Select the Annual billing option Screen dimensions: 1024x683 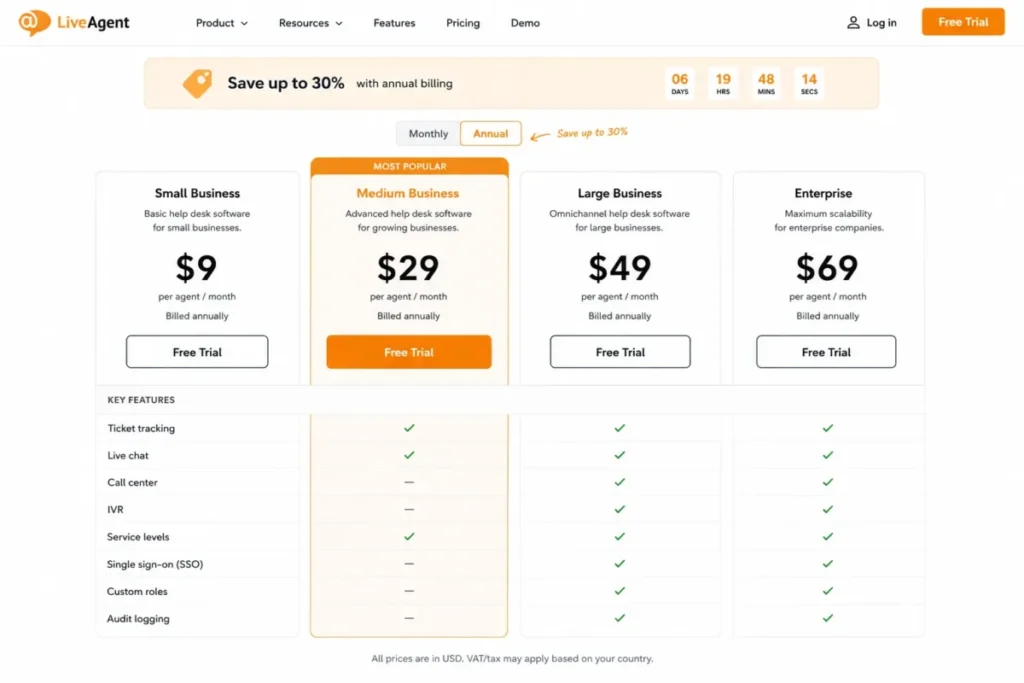click(490, 133)
